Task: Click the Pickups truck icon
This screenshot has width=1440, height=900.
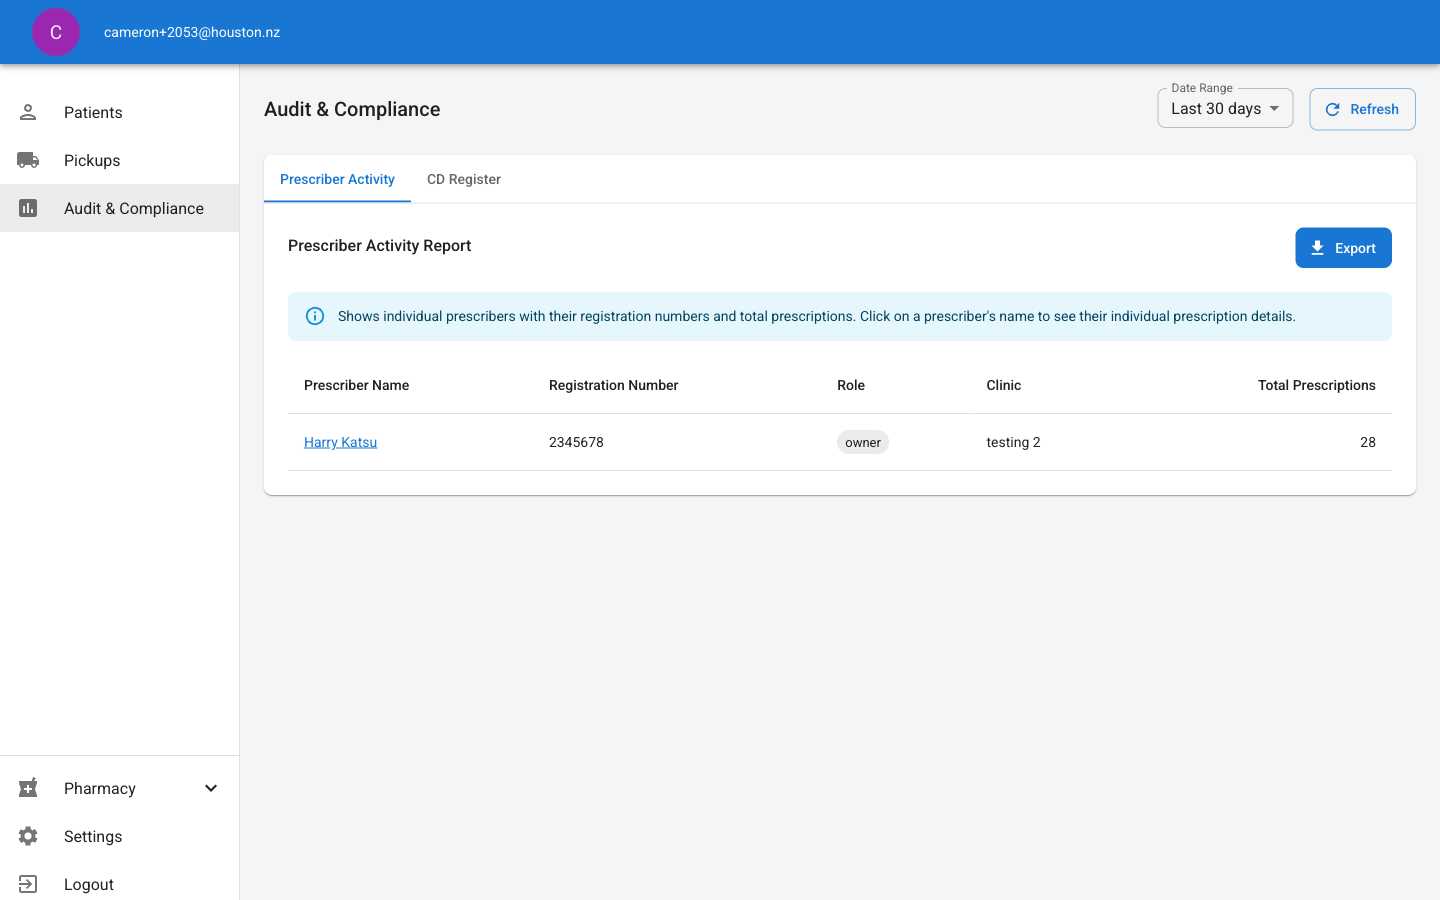Action: pos(28,160)
